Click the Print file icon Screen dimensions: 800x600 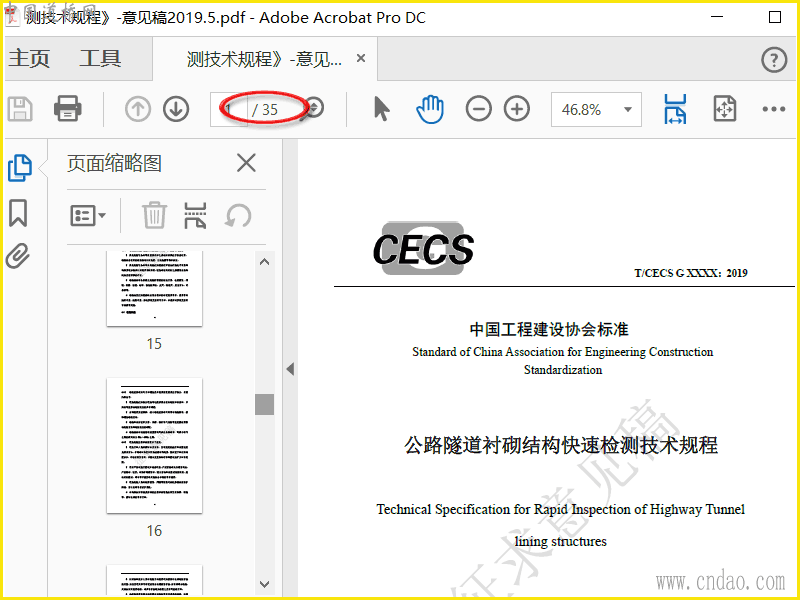click(68, 109)
